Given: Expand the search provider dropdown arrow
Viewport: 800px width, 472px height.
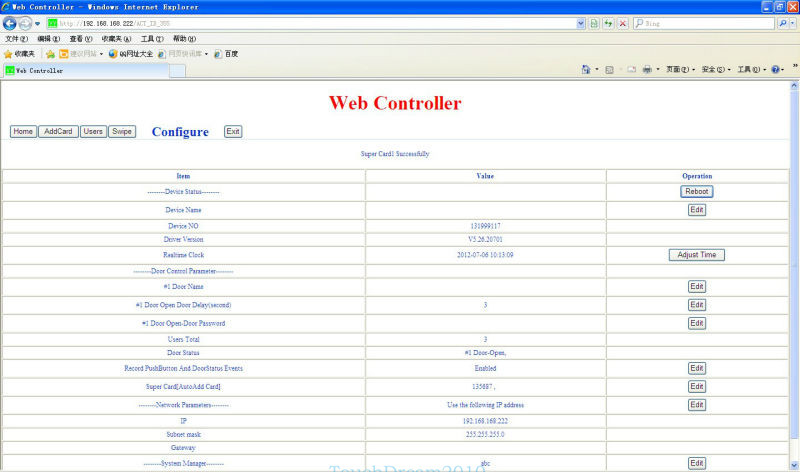Looking at the screenshot, I should click(792, 23).
